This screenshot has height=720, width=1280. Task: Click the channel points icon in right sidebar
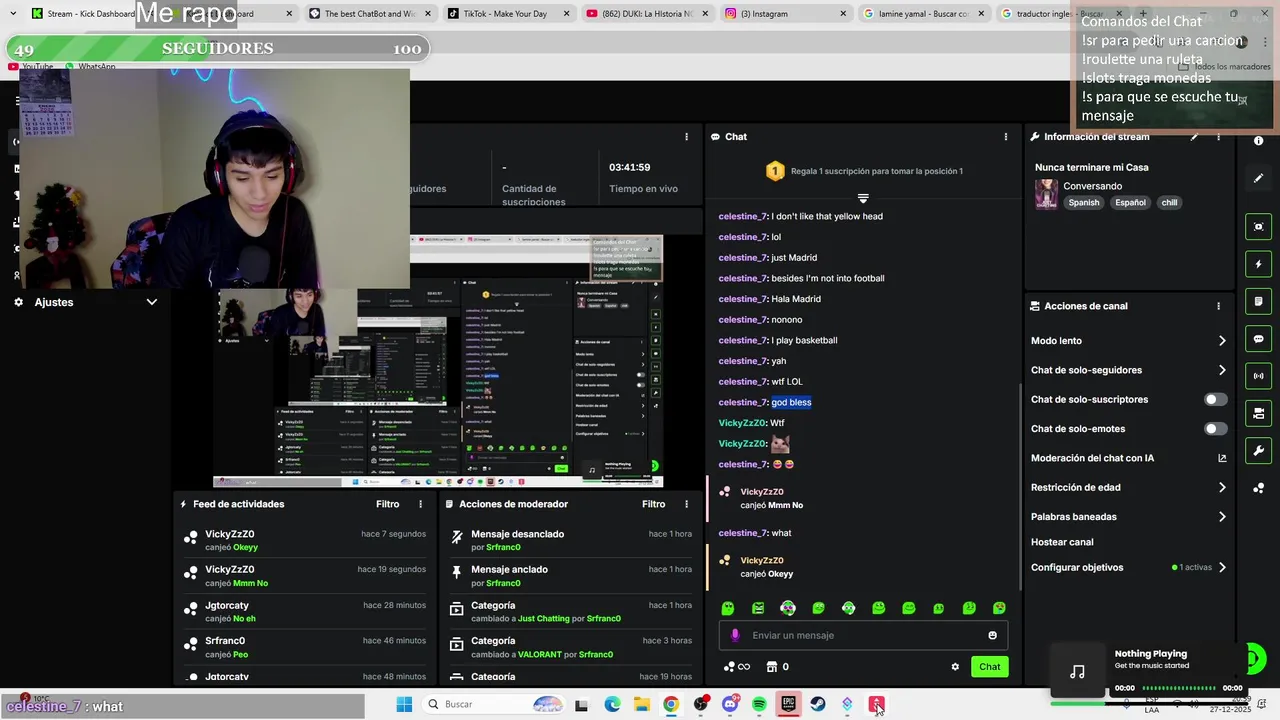pyautogui.click(x=1258, y=488)
